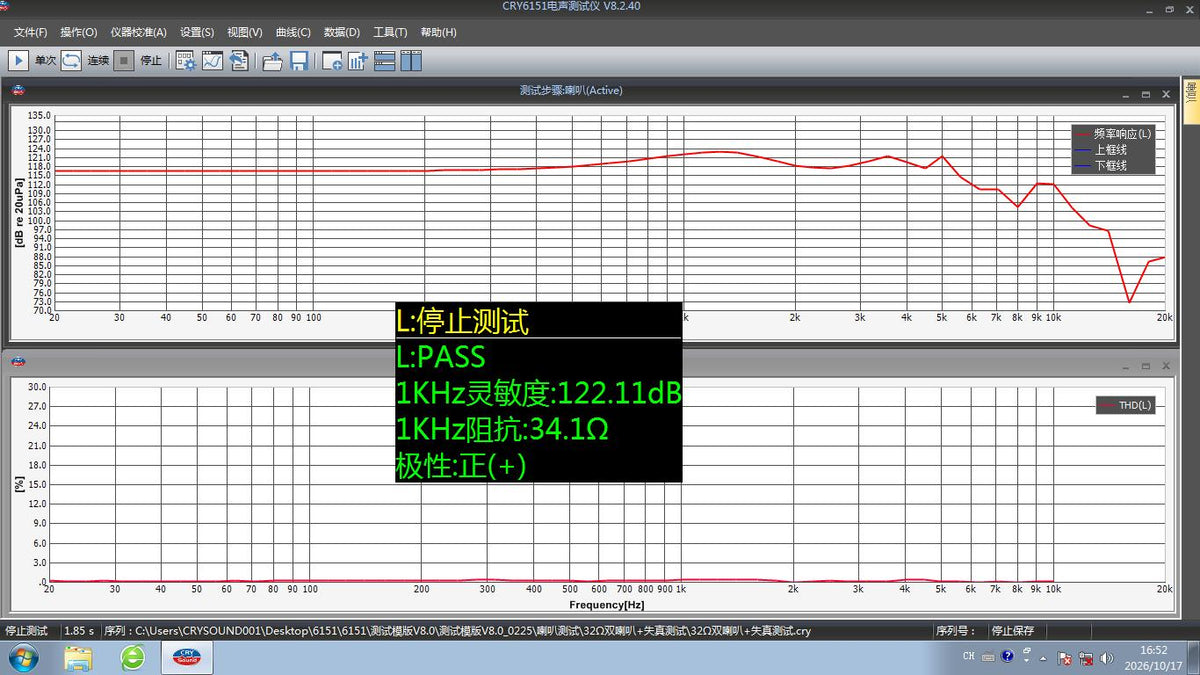Open the green browser icon on taskbar

click(132, 658)
